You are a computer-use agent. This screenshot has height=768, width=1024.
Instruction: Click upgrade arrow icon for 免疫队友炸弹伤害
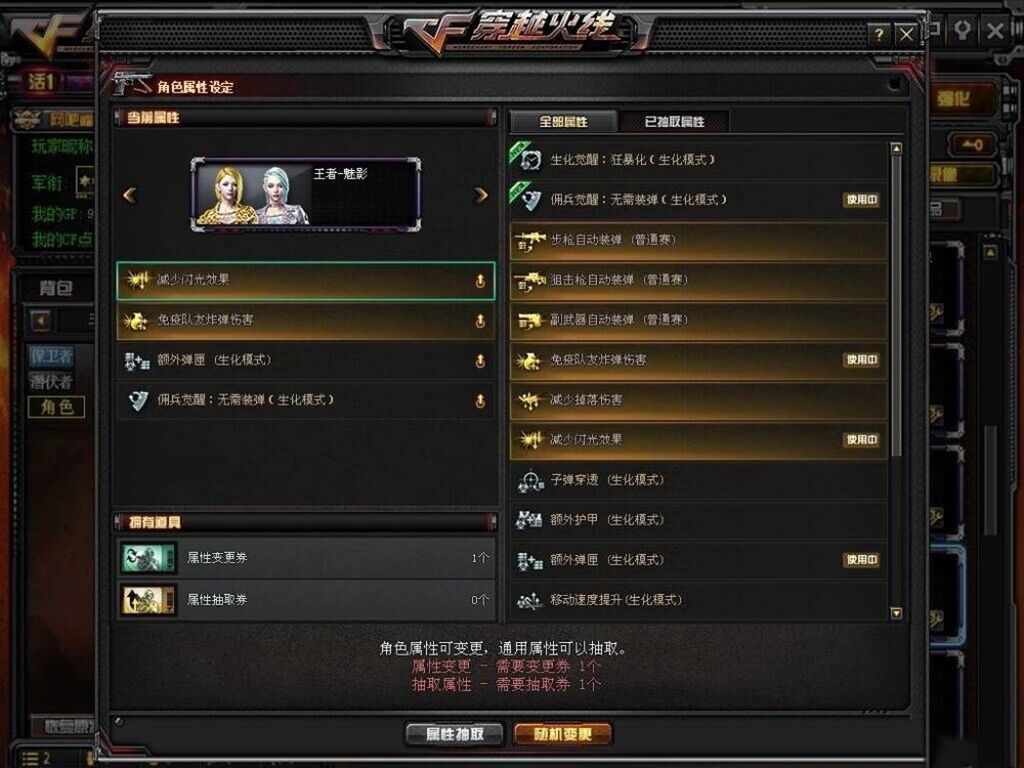pyautogui.click(x=480, y=321)
